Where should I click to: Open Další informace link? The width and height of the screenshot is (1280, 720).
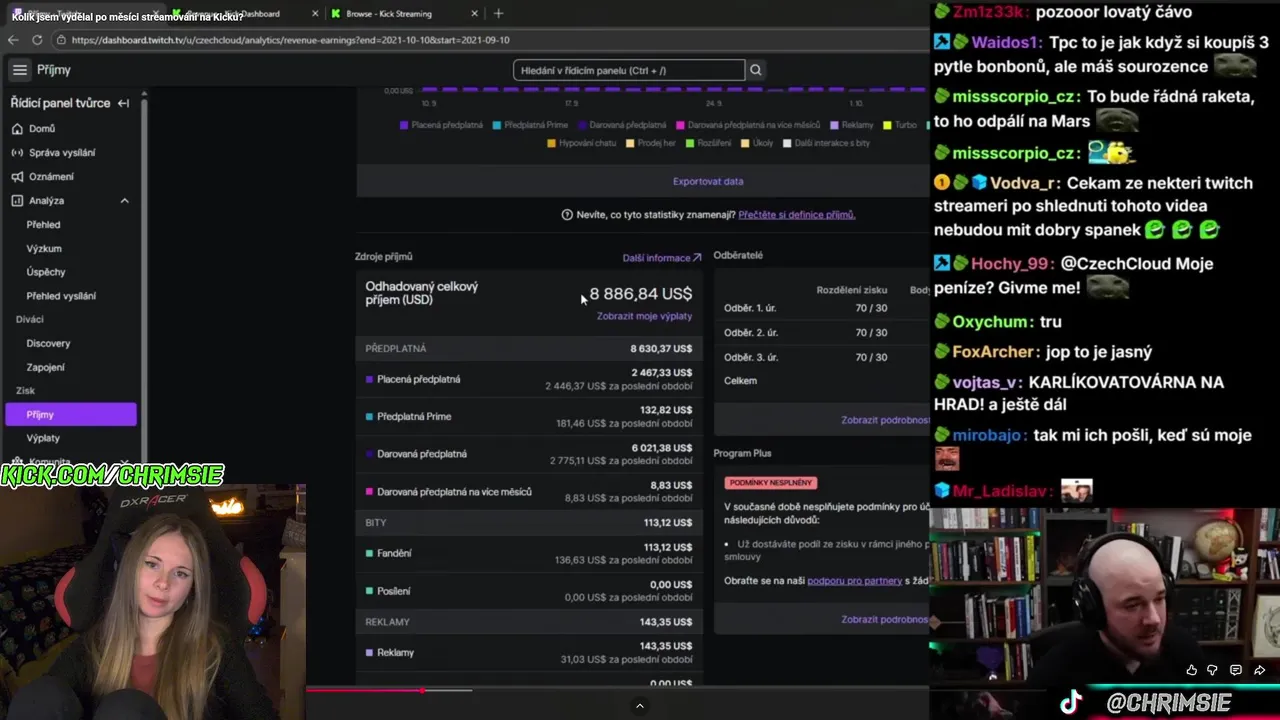[x=662, y=258]
